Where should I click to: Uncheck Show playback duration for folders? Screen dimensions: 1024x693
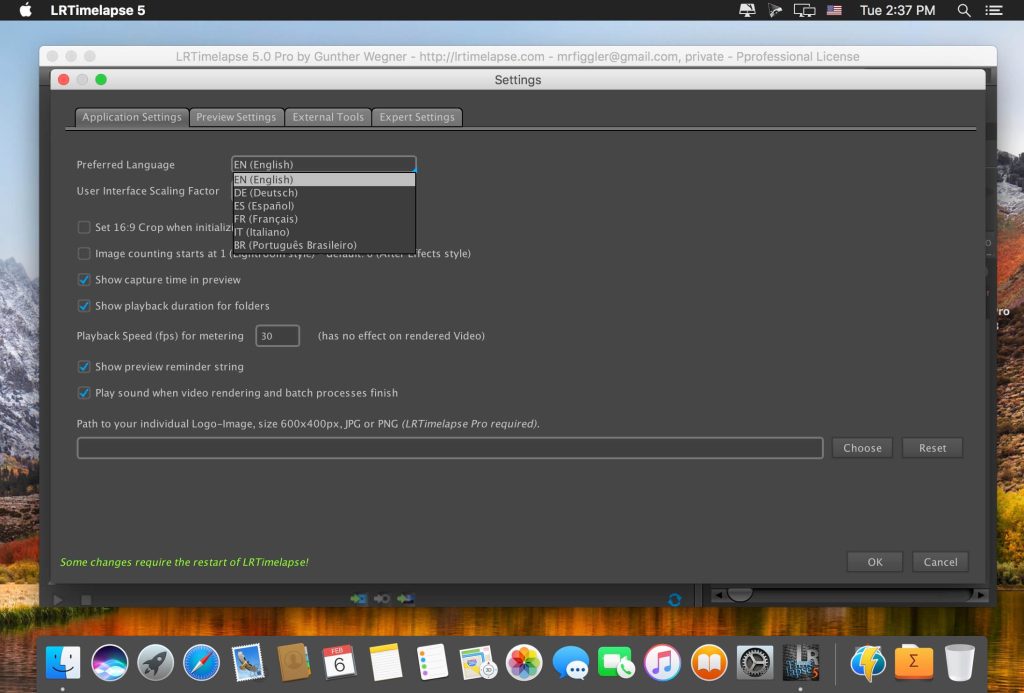coord(84,306)
